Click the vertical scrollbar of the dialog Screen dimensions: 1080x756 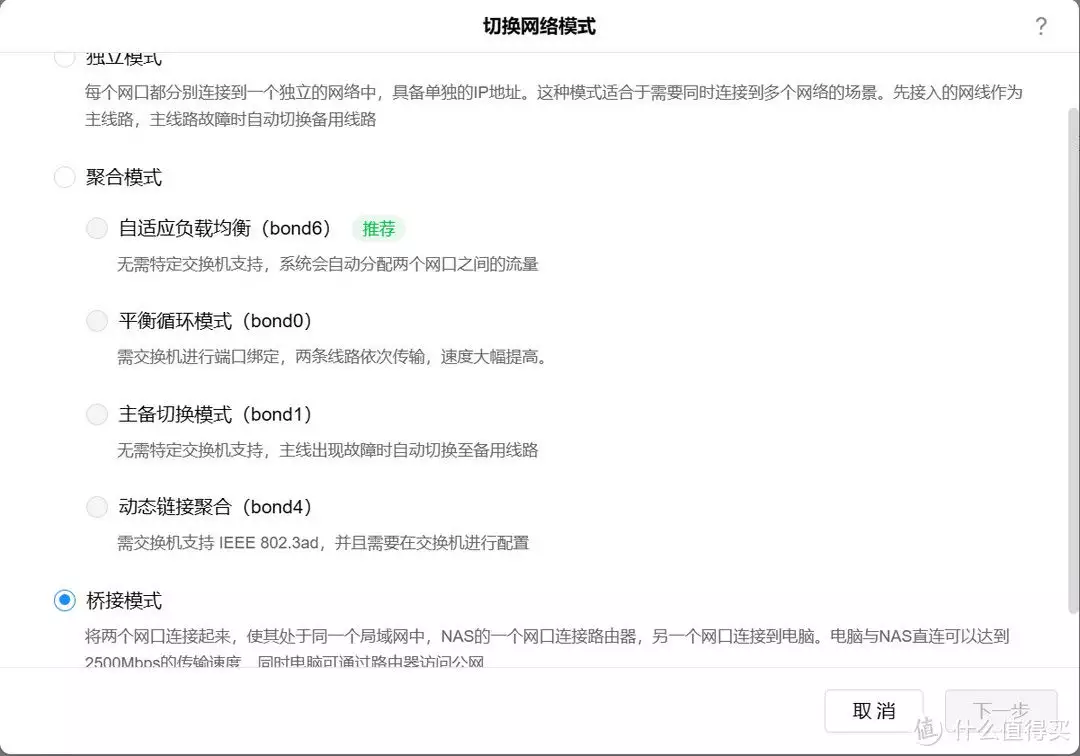(x=1072, y=360)
